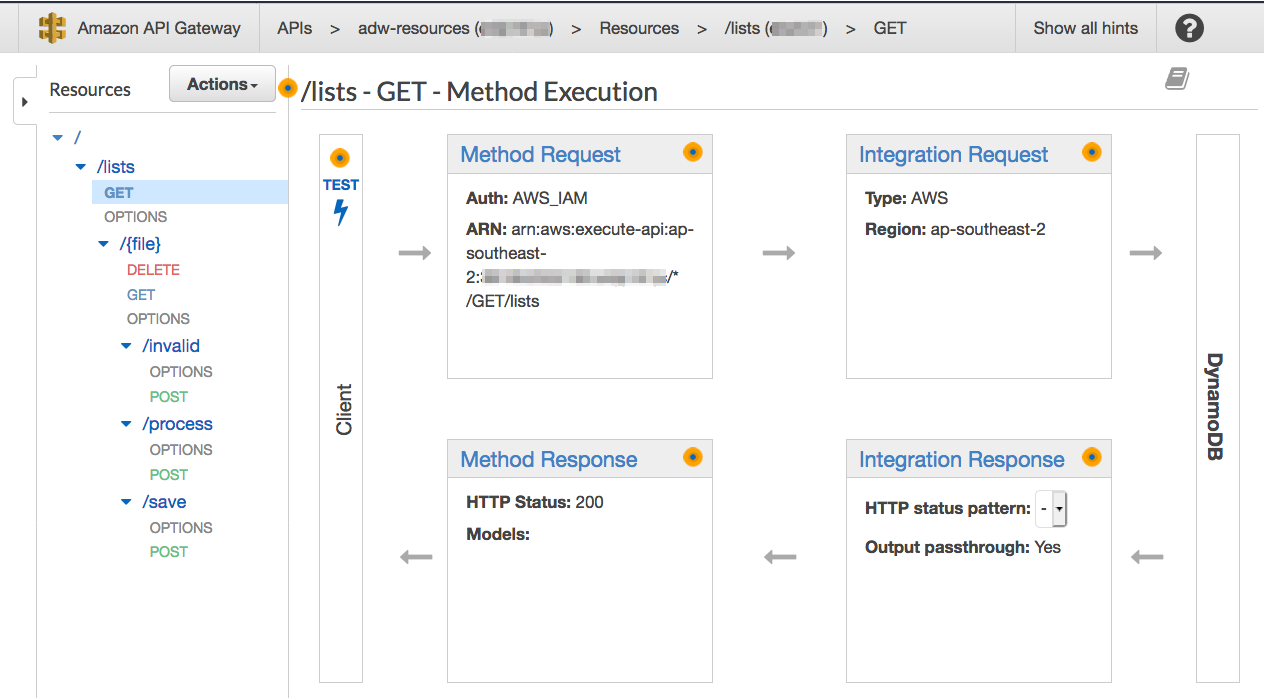This screenshot has width=1264, height=699.
Task: Click the DynamoDB integration endpoint box
Action: (1218, 408)
